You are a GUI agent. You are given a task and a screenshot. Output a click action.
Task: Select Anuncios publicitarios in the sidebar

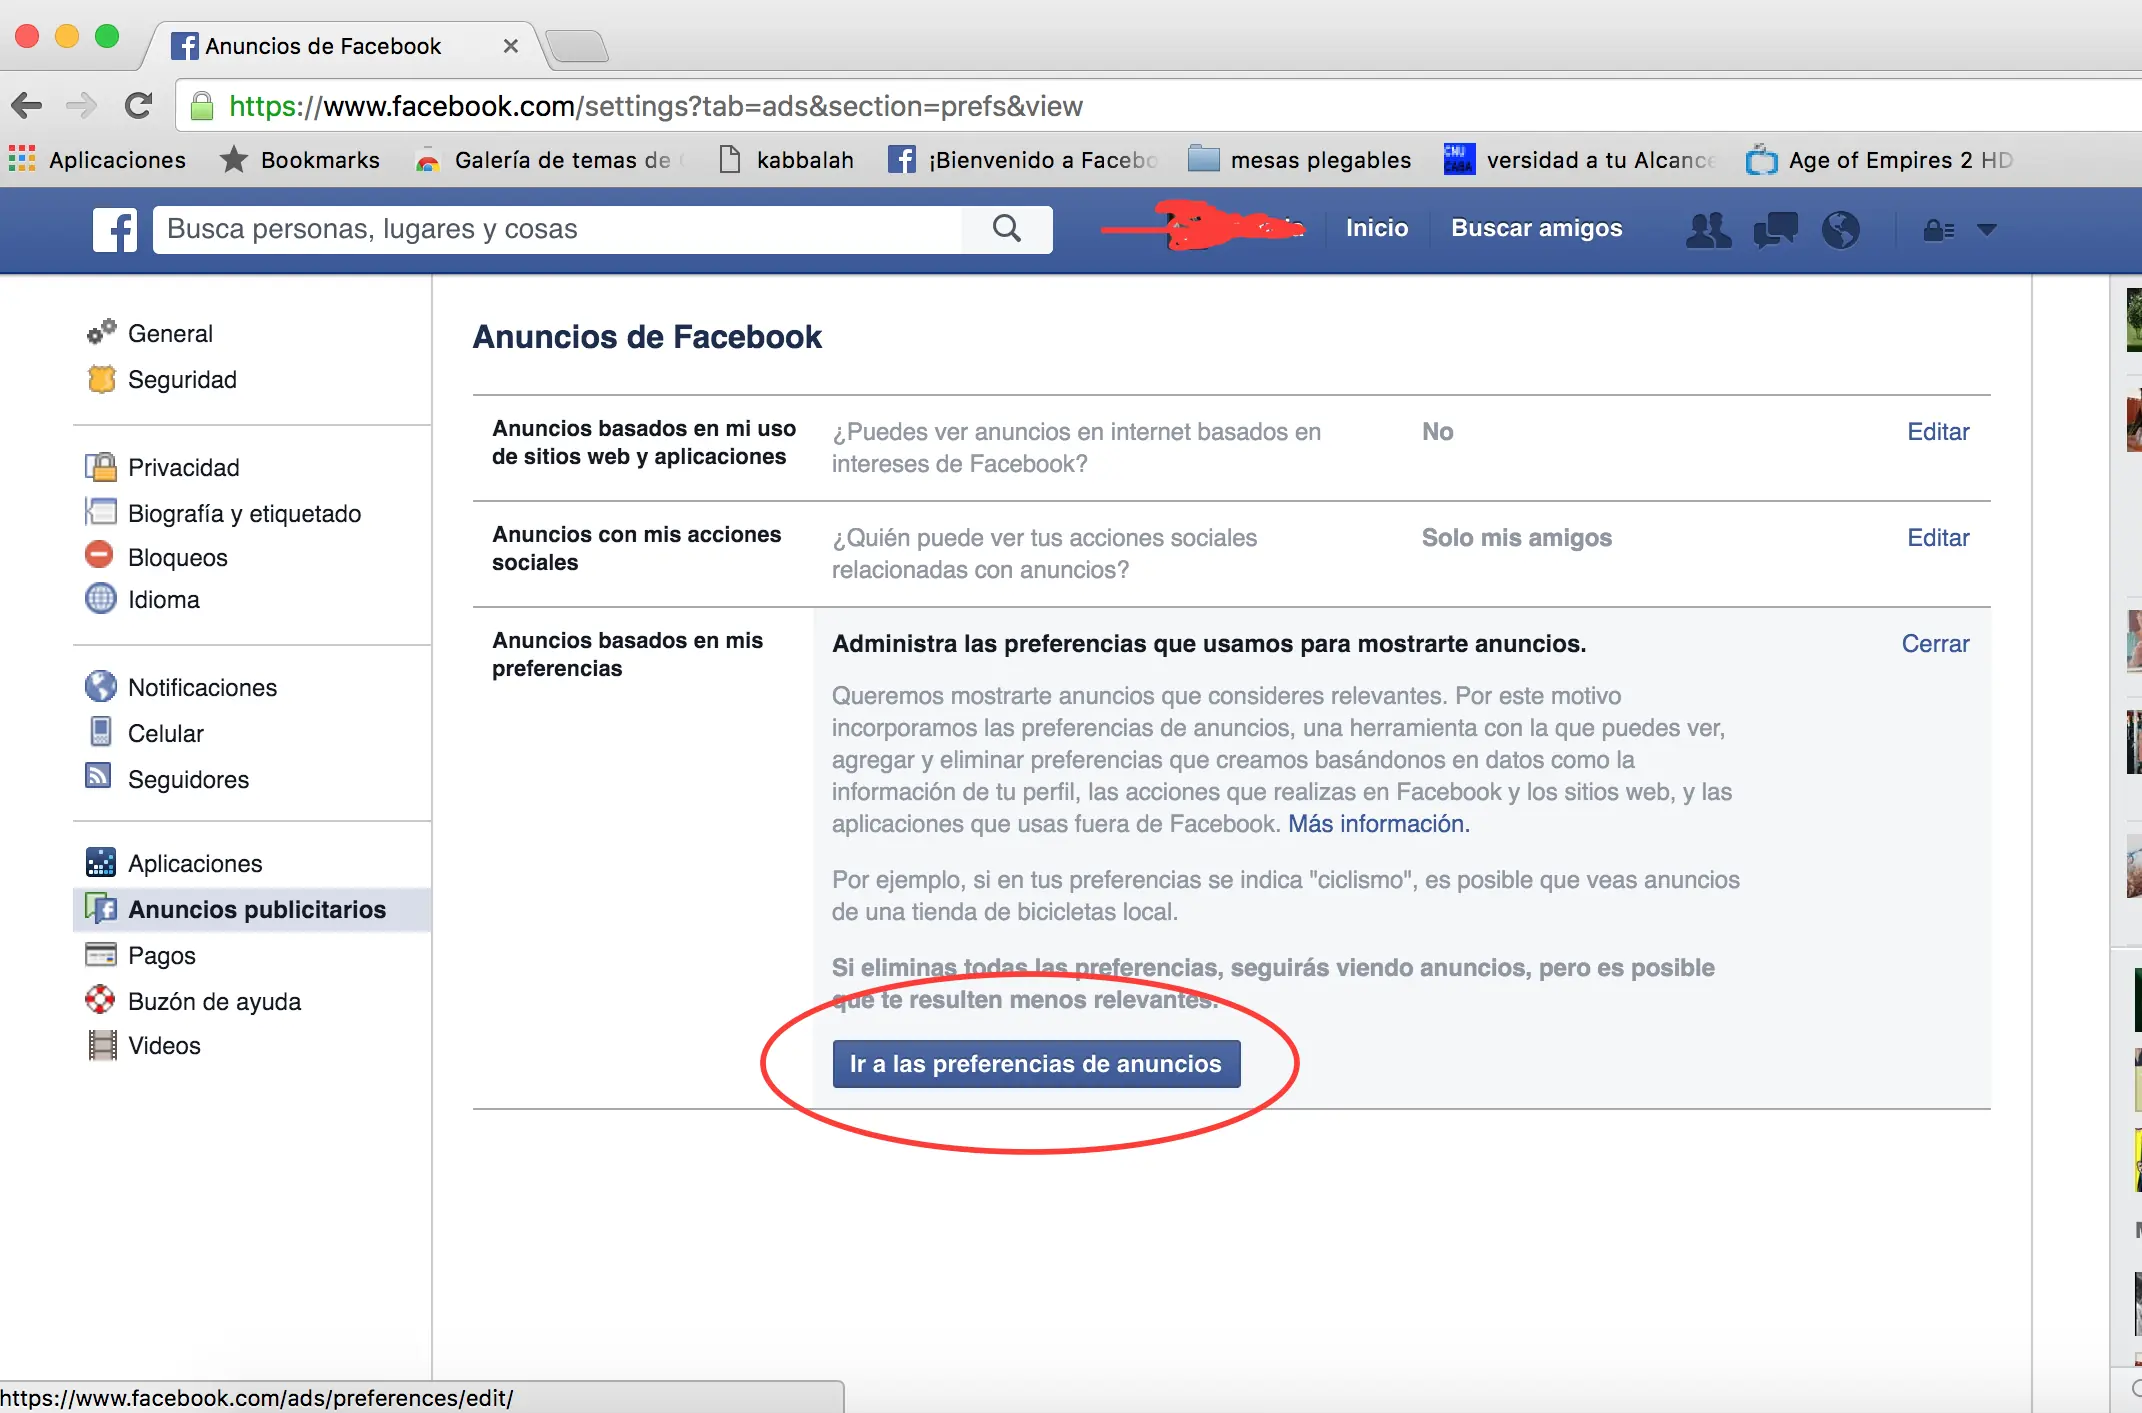pos(252,909)
